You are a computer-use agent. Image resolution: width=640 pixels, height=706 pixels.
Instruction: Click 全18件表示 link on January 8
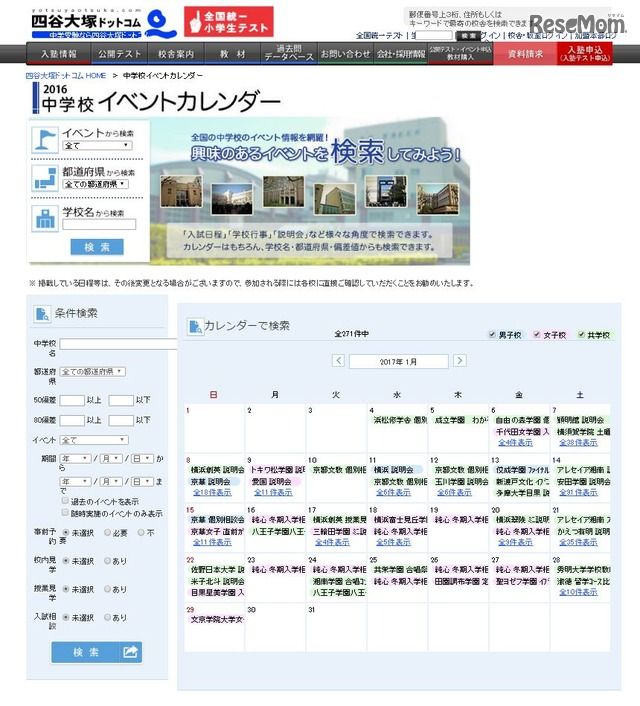tap(212, 493)
